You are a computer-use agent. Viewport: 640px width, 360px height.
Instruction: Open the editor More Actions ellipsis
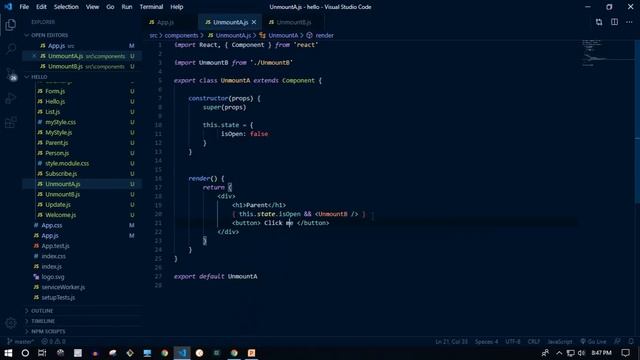(x=629, y=22)
